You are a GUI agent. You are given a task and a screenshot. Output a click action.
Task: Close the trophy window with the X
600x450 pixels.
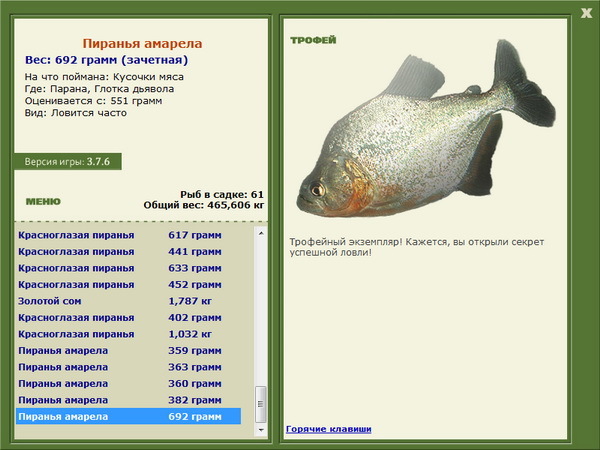click(x=586, y=13)
